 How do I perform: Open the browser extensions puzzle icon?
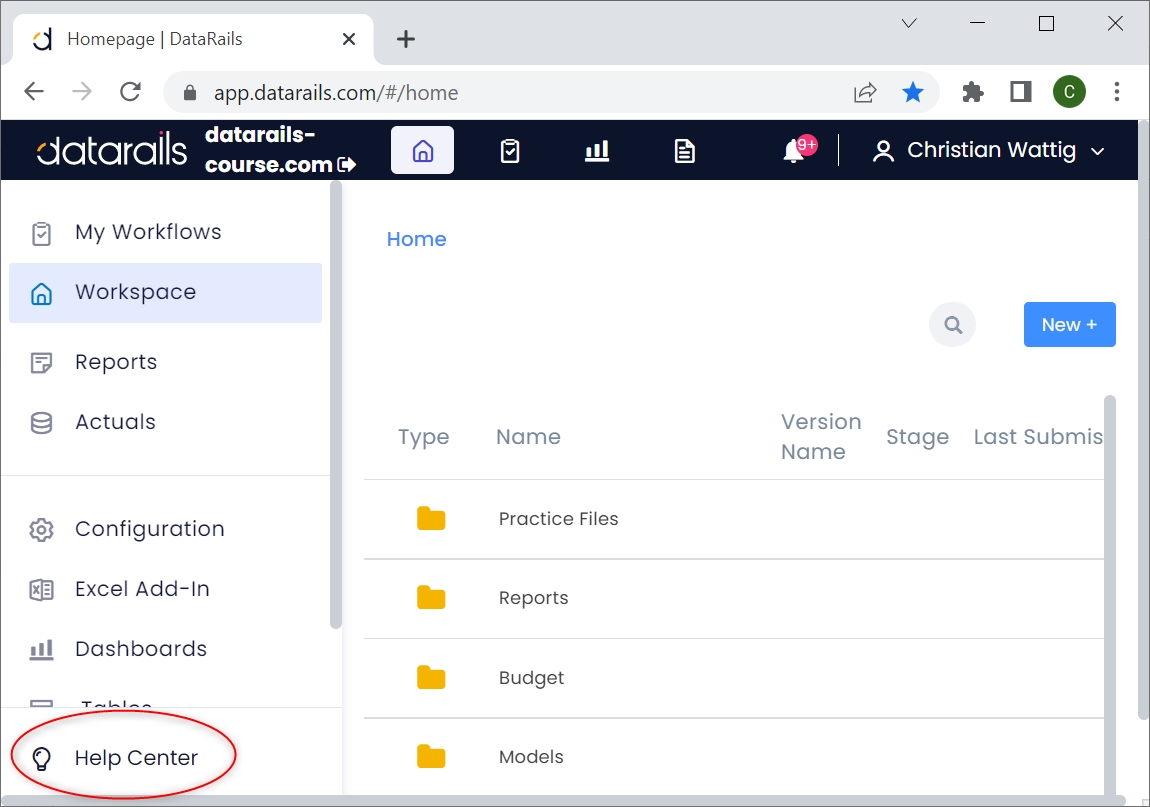pyautogui.click(x=972, y=93)
